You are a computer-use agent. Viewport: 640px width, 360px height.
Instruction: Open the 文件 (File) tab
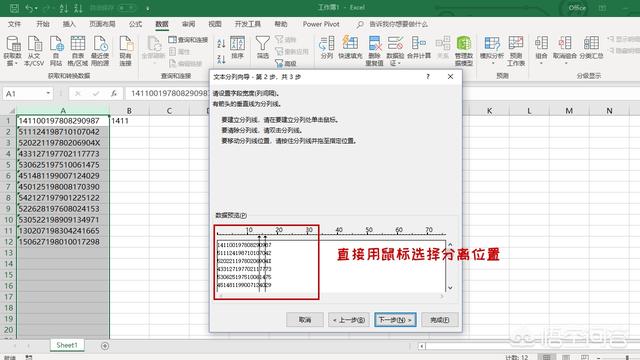pyautogui.click(x=14, y=24)
